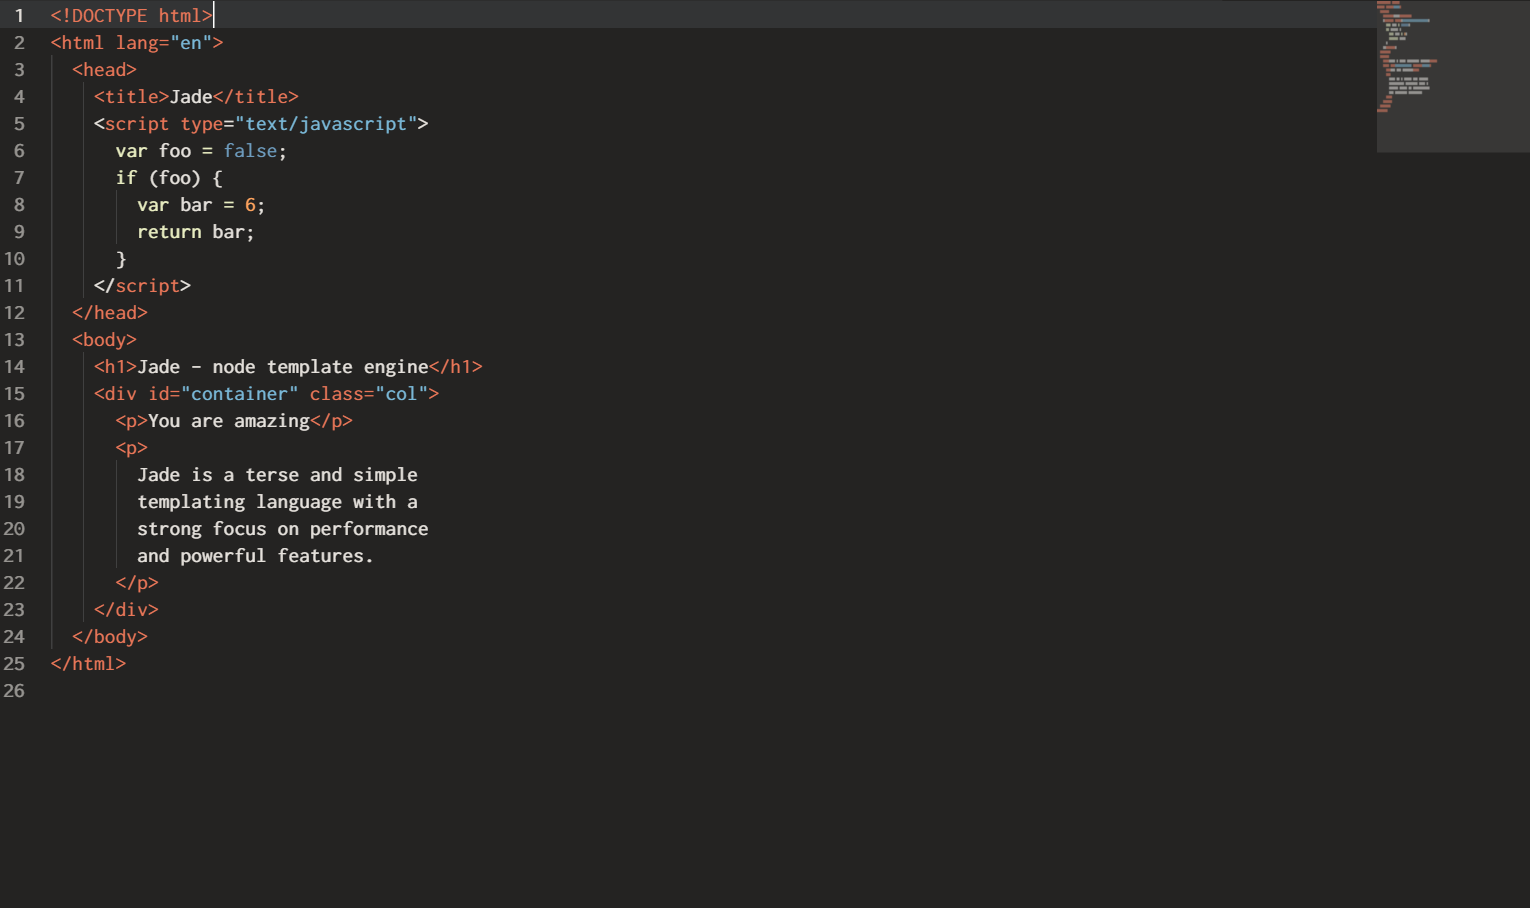Viewport: 1530px width, 908px height.
Task: Click the closing div tag
Action: 126,610
